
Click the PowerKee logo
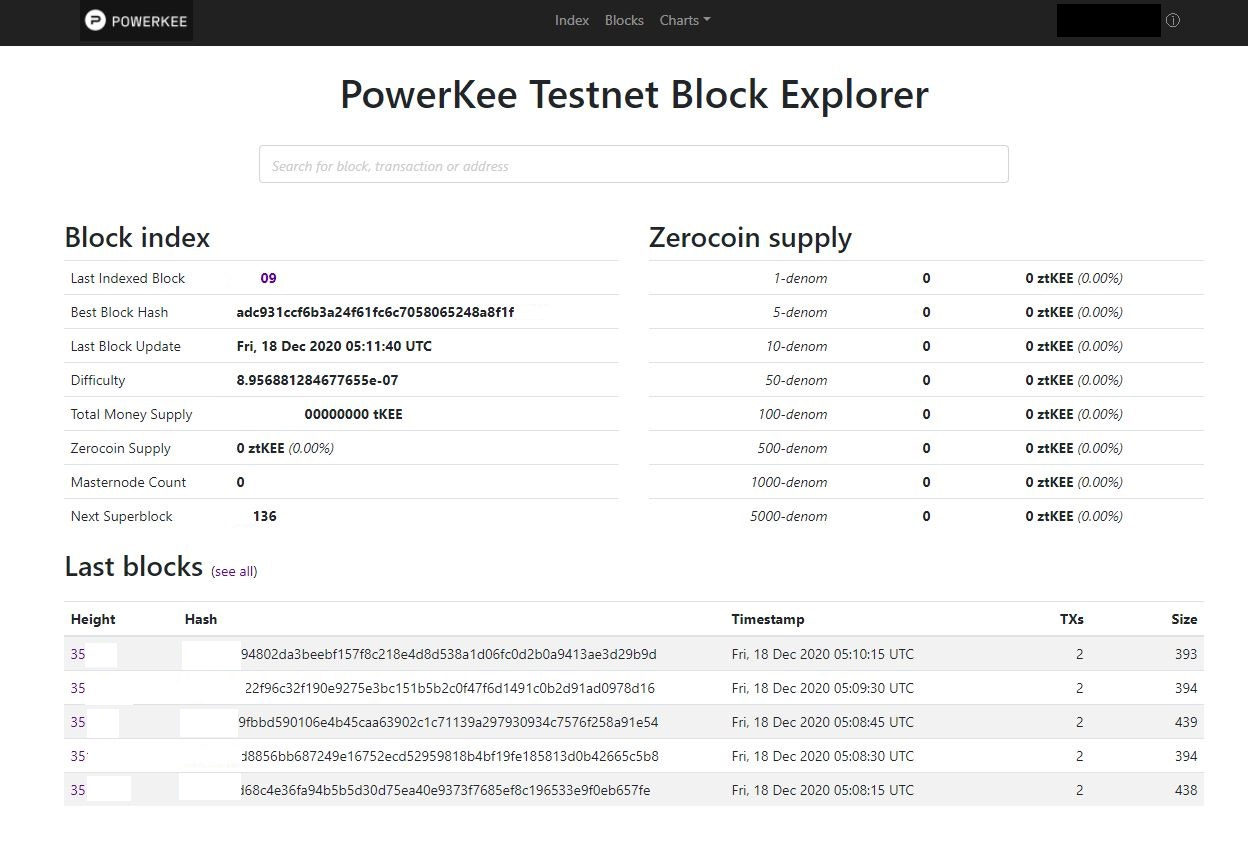136,20
